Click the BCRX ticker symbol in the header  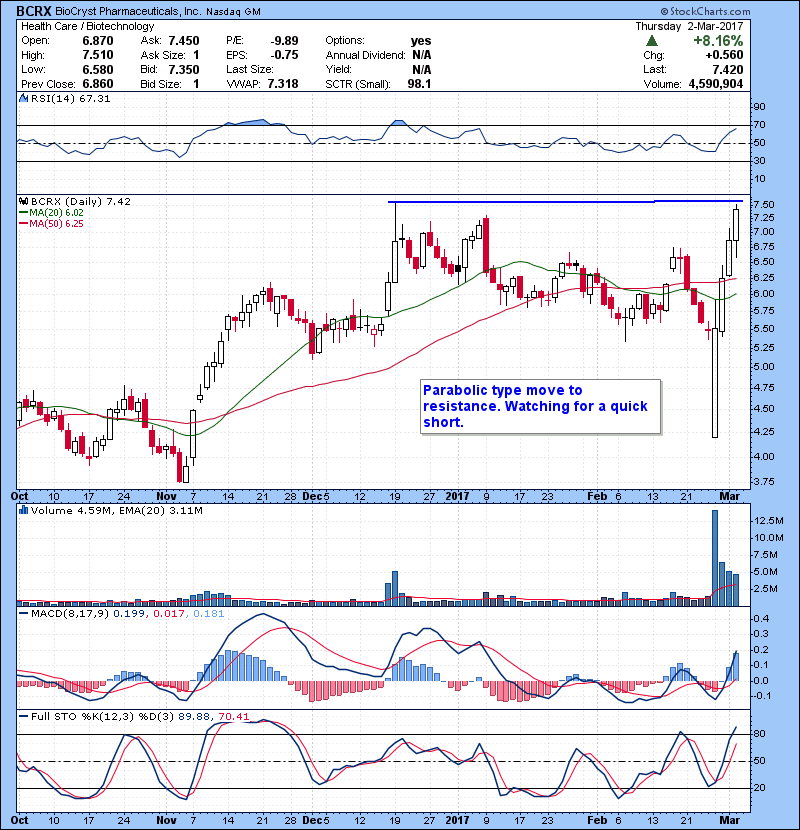point(33,11)
